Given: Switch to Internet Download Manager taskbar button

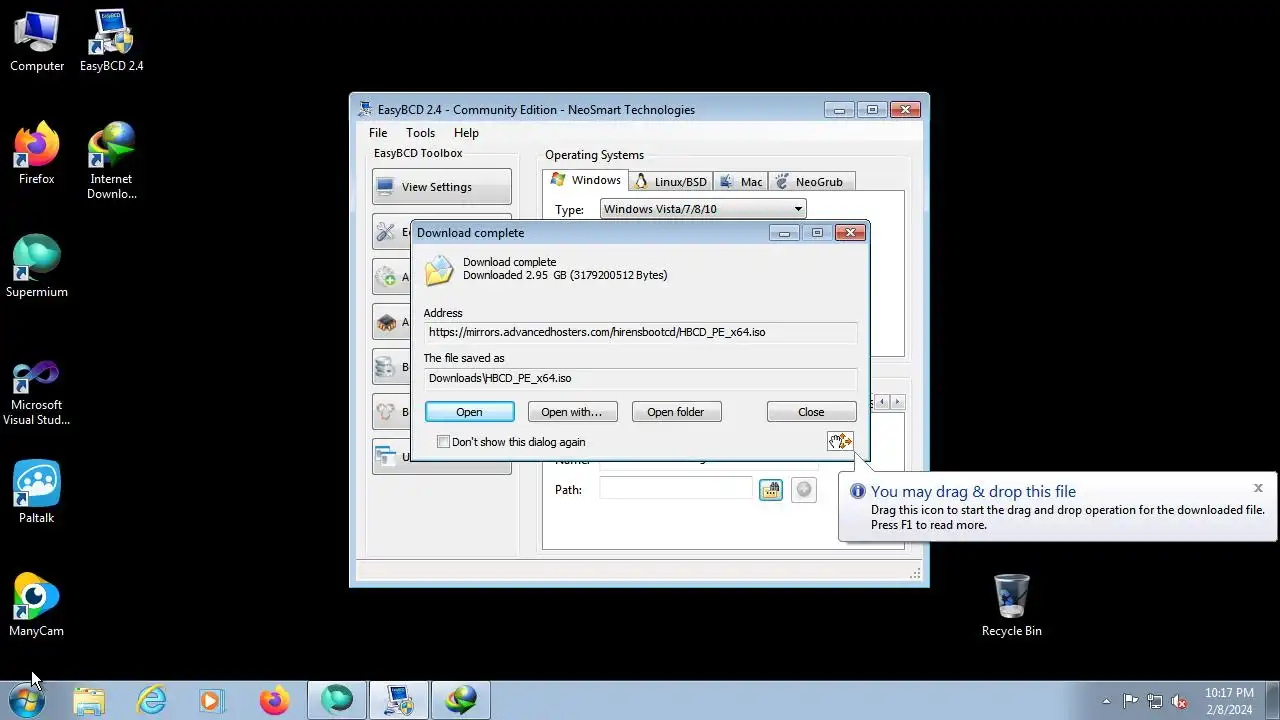Looking at the screenshot, I should point(461,701).
